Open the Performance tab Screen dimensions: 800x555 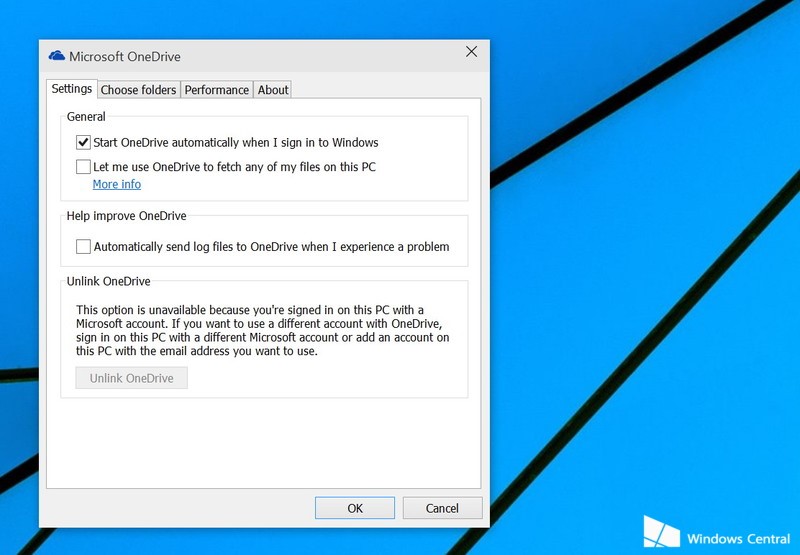click(x=217, y=90)
